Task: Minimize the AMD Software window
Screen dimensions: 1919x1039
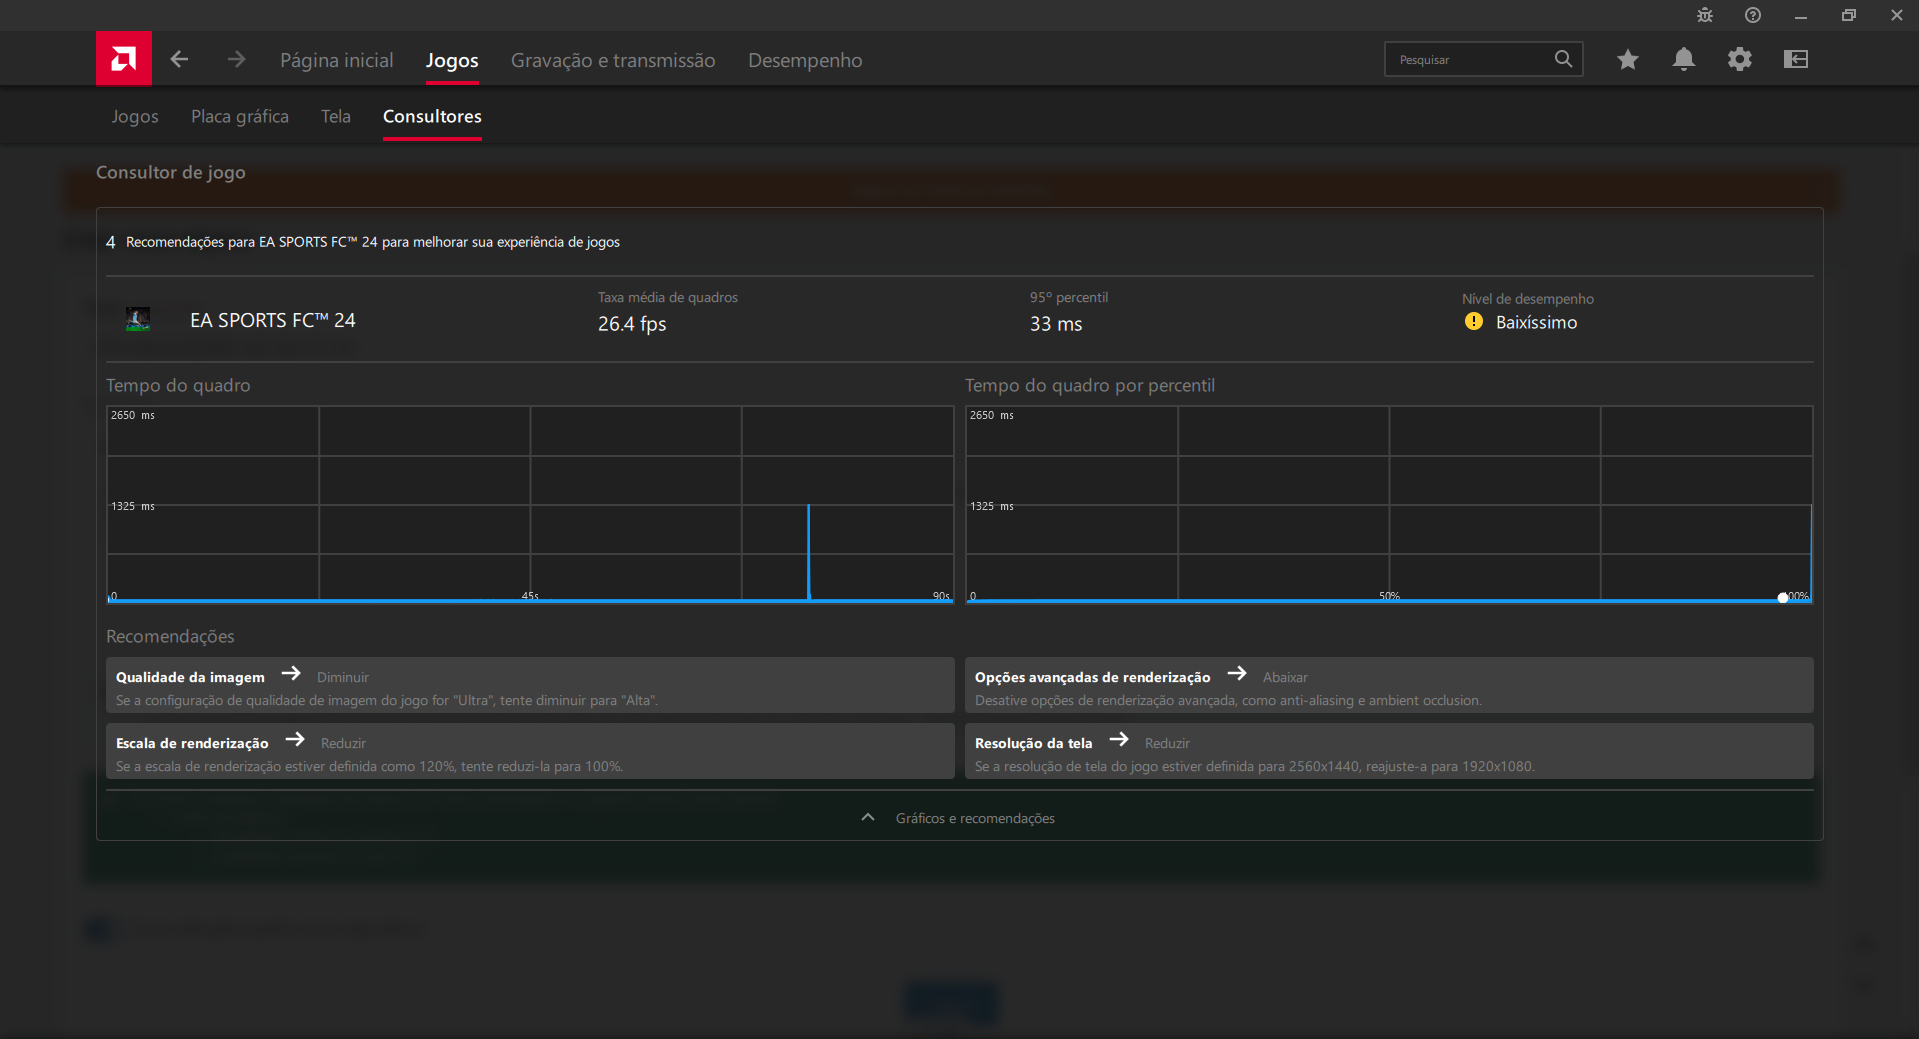Action: pos(1800,16)
